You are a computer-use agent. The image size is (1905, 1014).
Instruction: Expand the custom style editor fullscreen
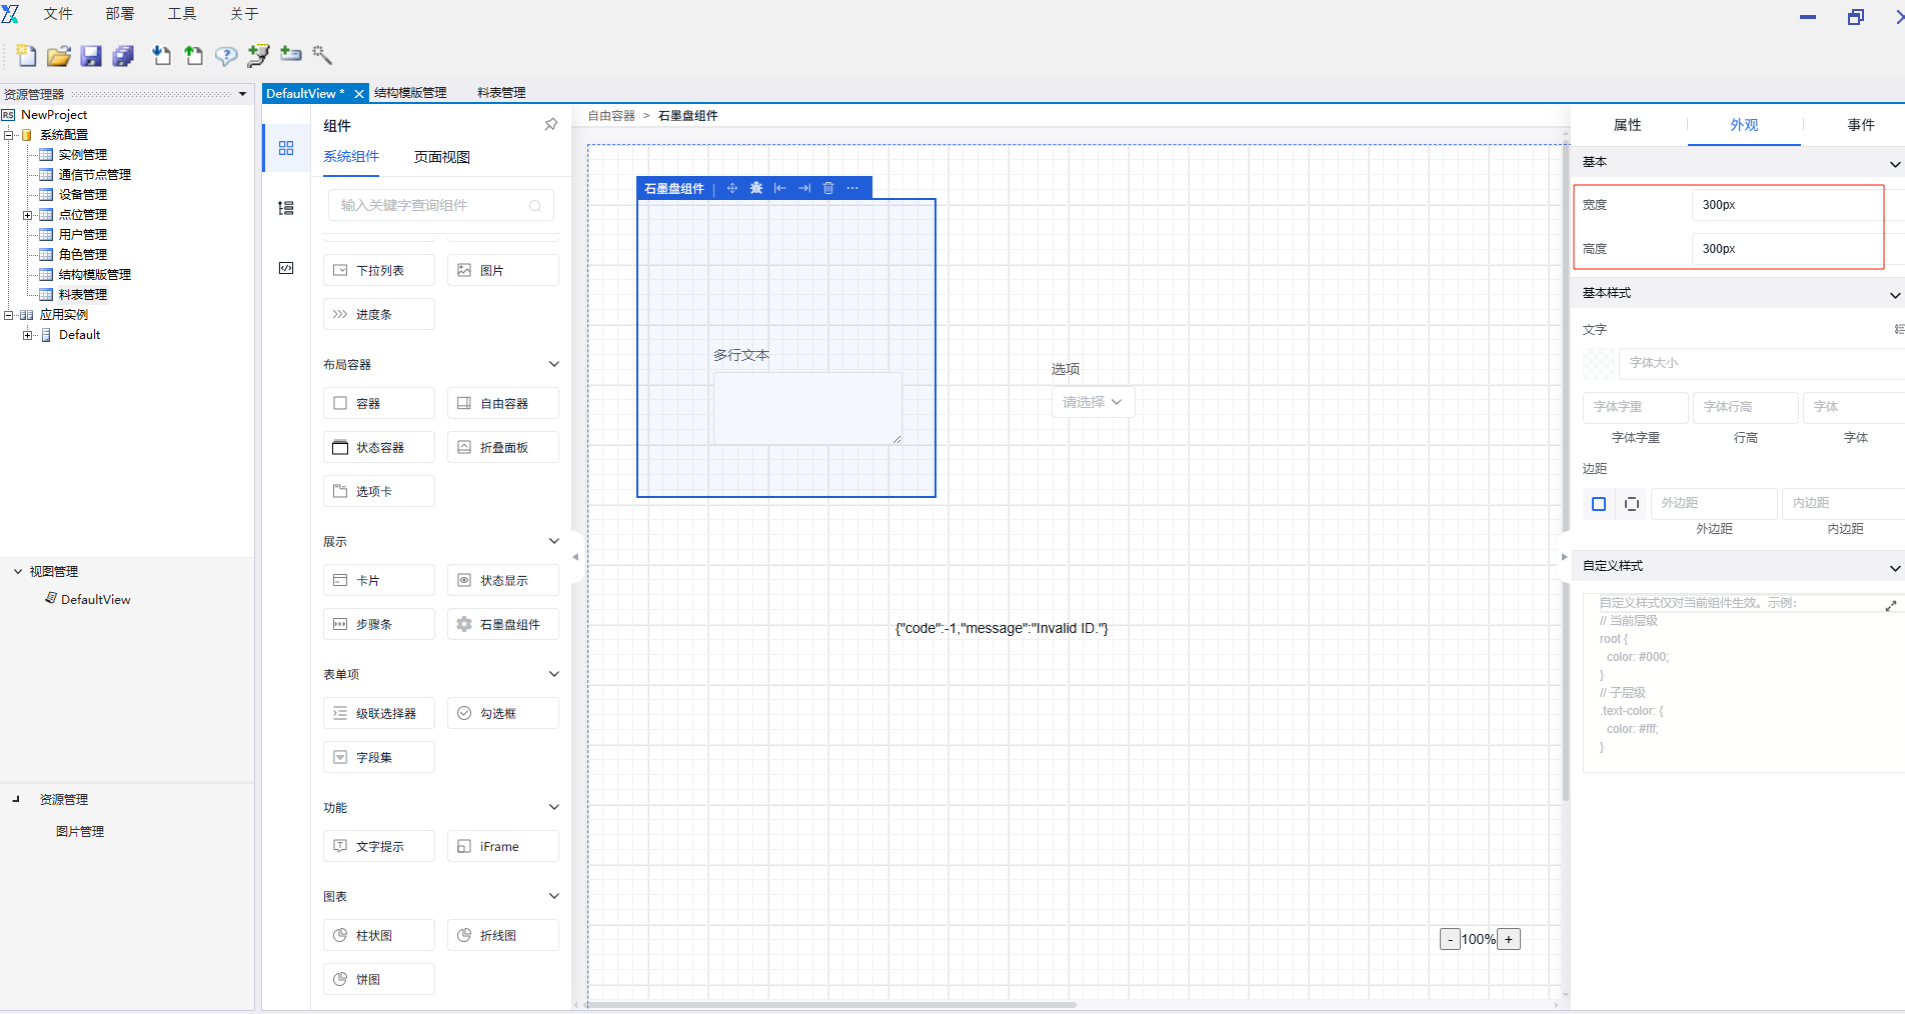click(x=1890, y=606)
